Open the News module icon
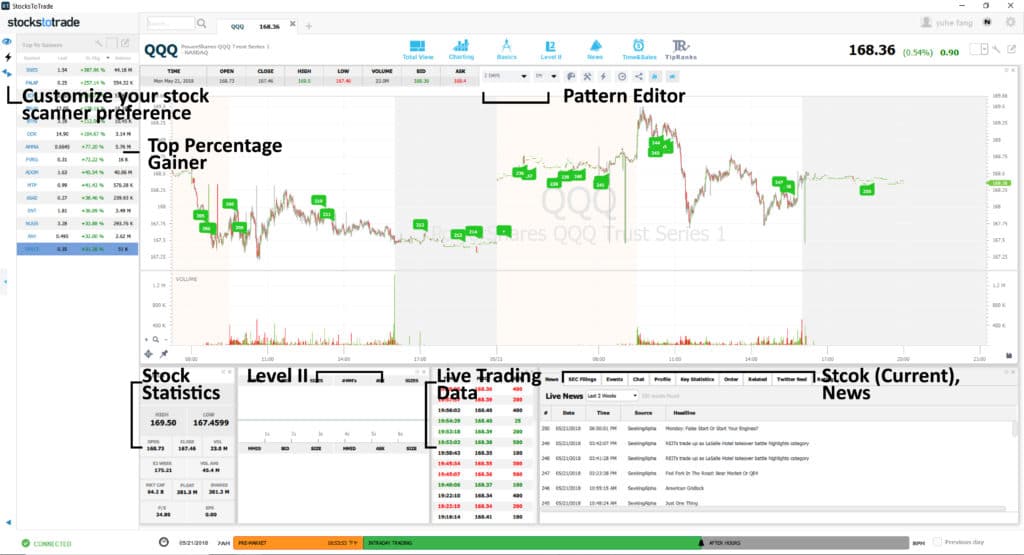Image resolution: width=1024 pixels, height=555 pixels. click(595, 50)
